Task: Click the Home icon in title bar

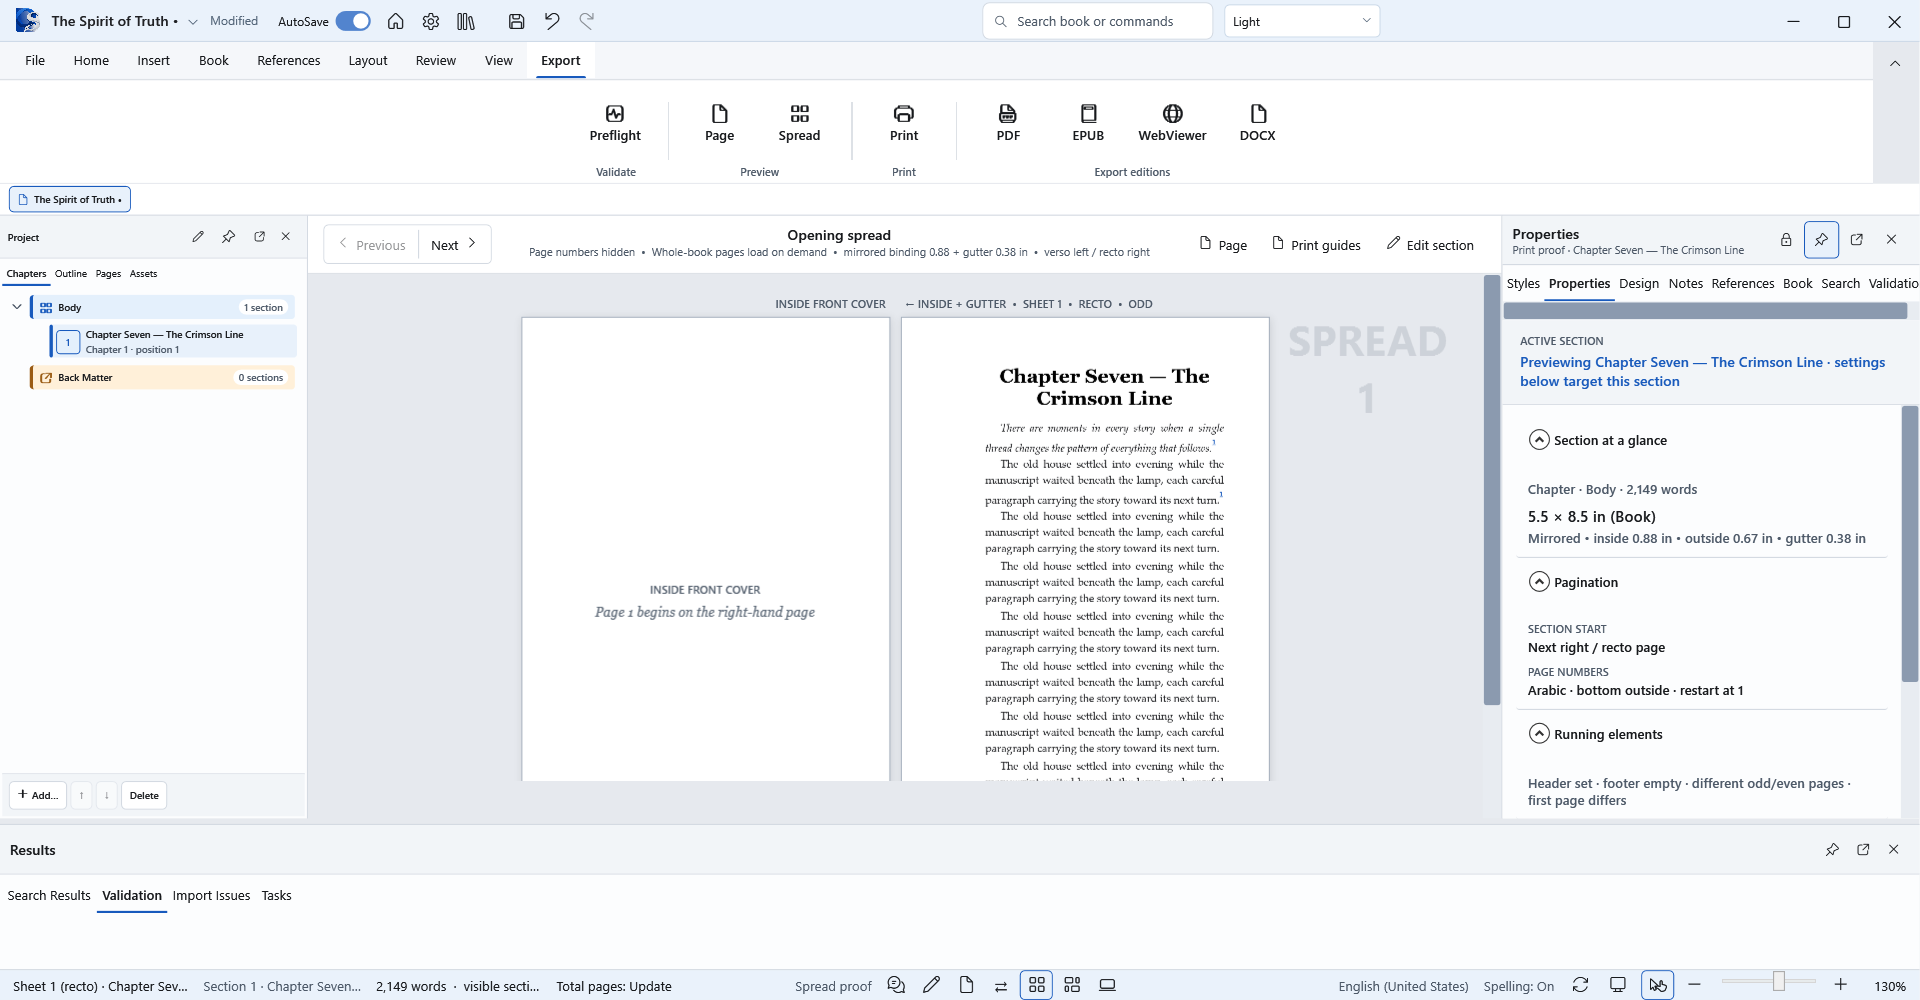Action: coord(396,21)
